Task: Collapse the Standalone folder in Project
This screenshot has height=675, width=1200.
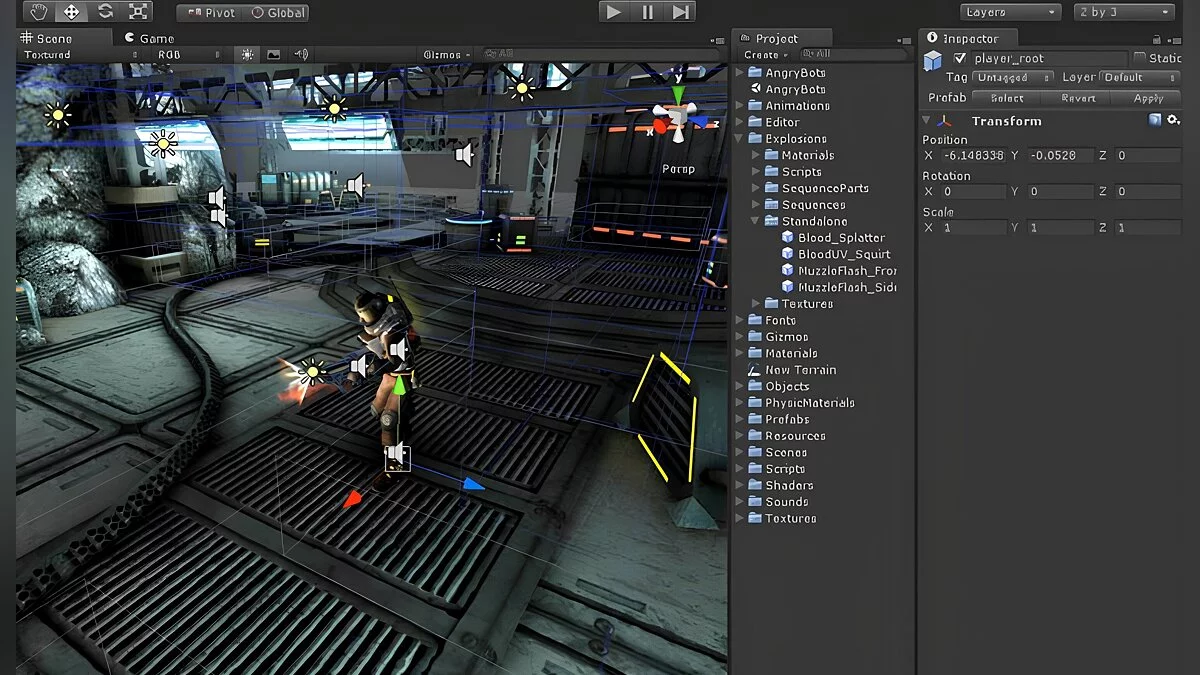Action: click(756, 221)
